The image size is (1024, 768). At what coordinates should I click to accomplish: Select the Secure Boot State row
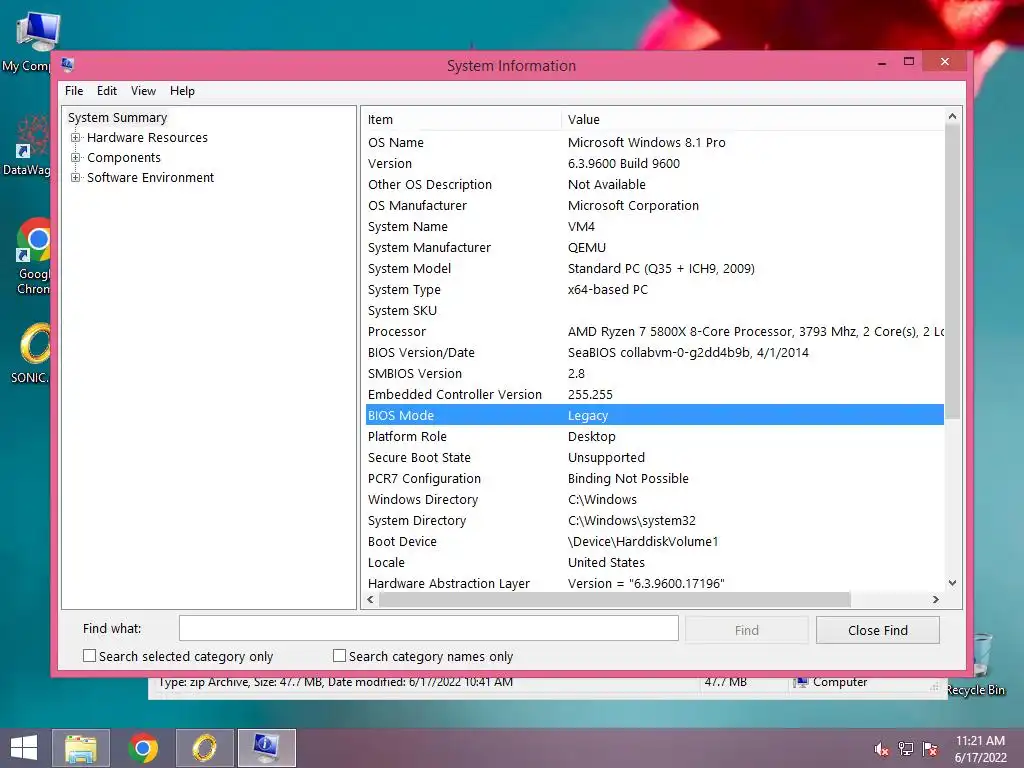[x=654, y=457]
